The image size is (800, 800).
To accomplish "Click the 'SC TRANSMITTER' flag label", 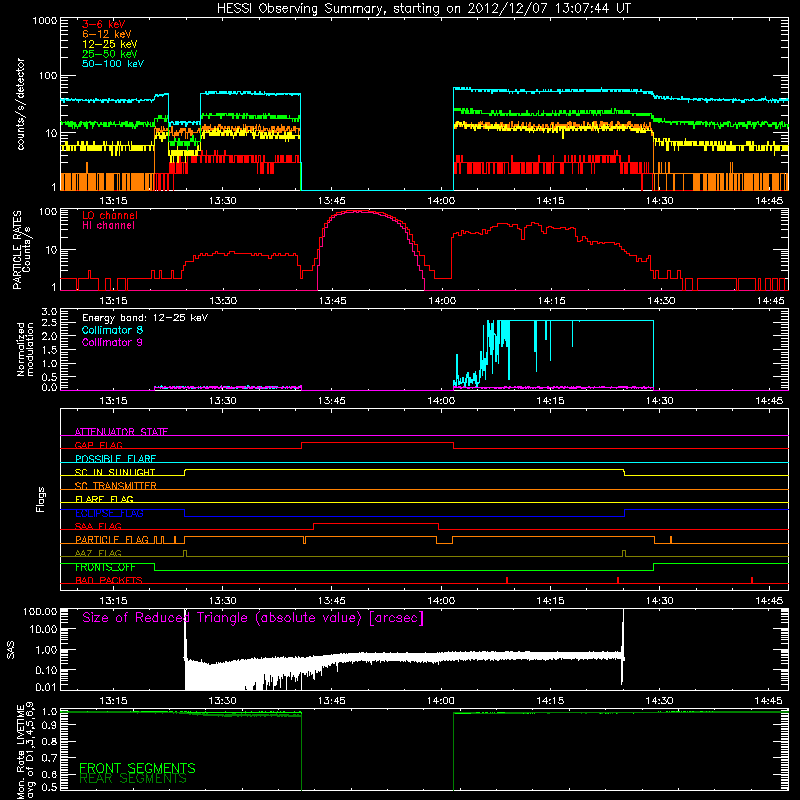I will point(116,486).
